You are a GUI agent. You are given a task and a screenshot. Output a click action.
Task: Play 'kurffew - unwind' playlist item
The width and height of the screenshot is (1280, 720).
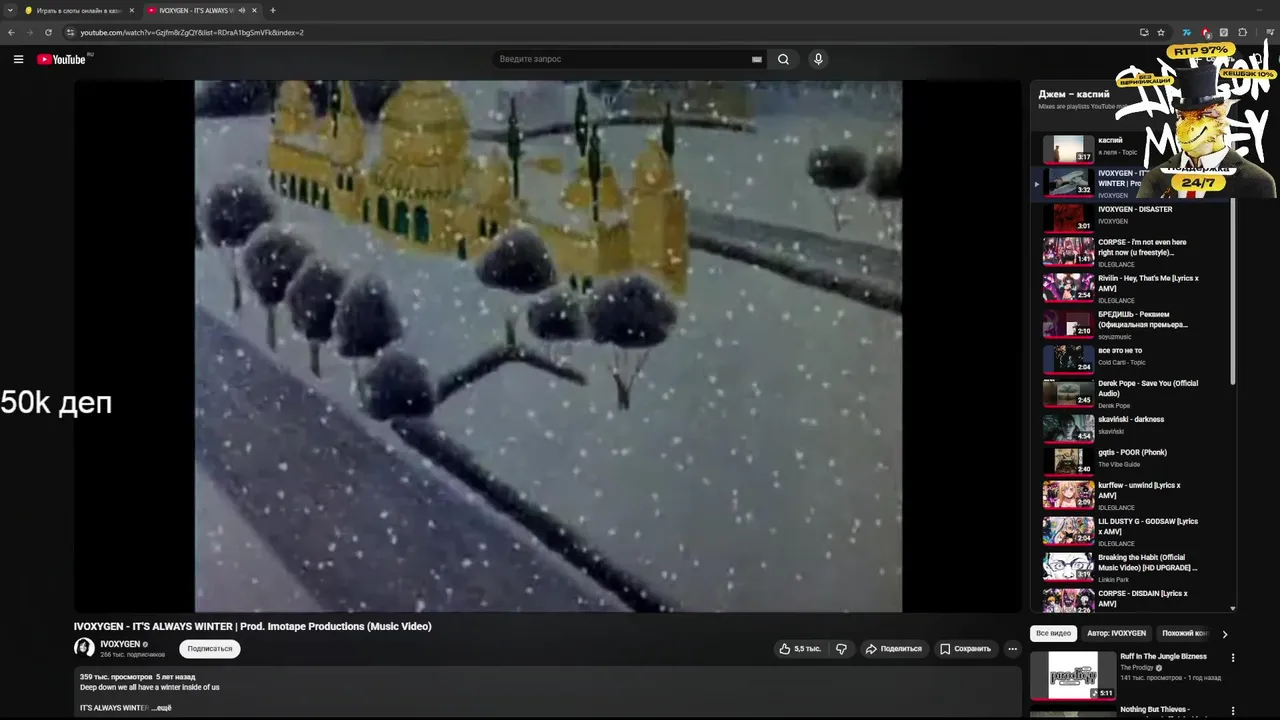click(x=1130, y=495)
